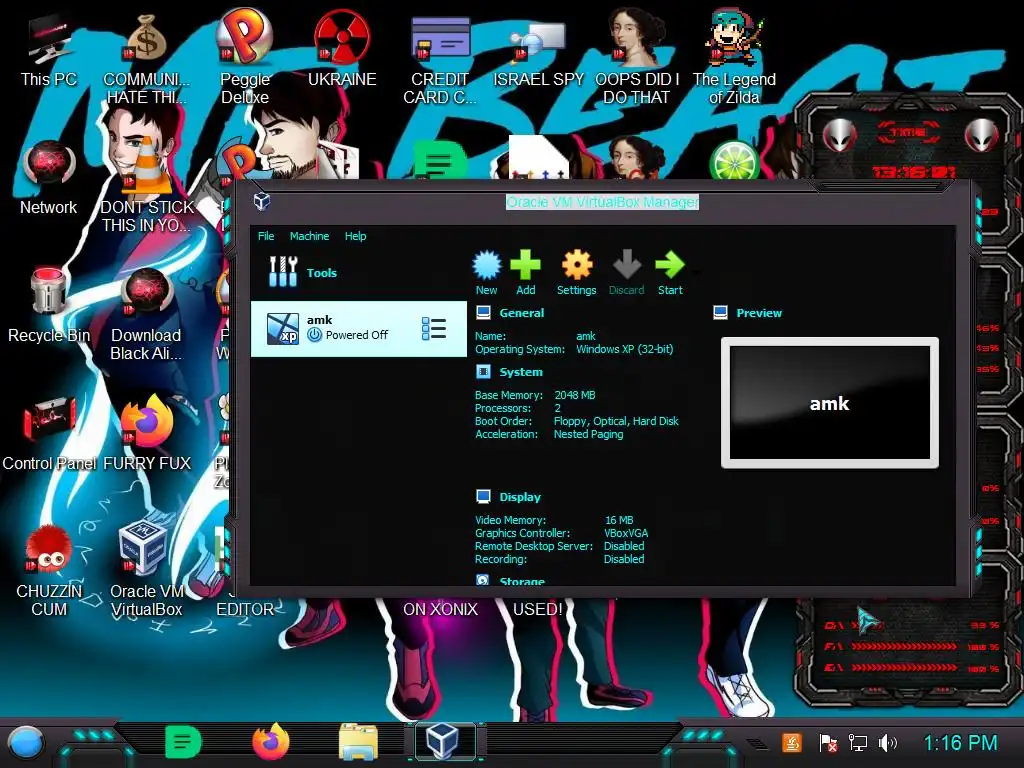
Task: Open Firefox from the taskbar
Action: tap(271, 742)
